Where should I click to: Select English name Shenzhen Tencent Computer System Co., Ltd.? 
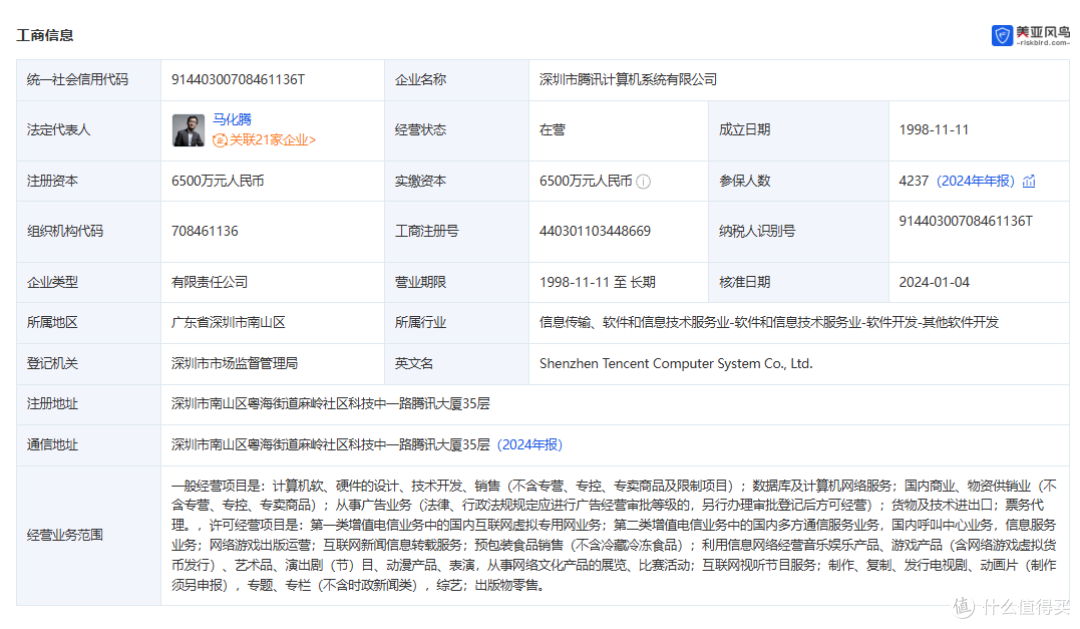tap(676, 363)
